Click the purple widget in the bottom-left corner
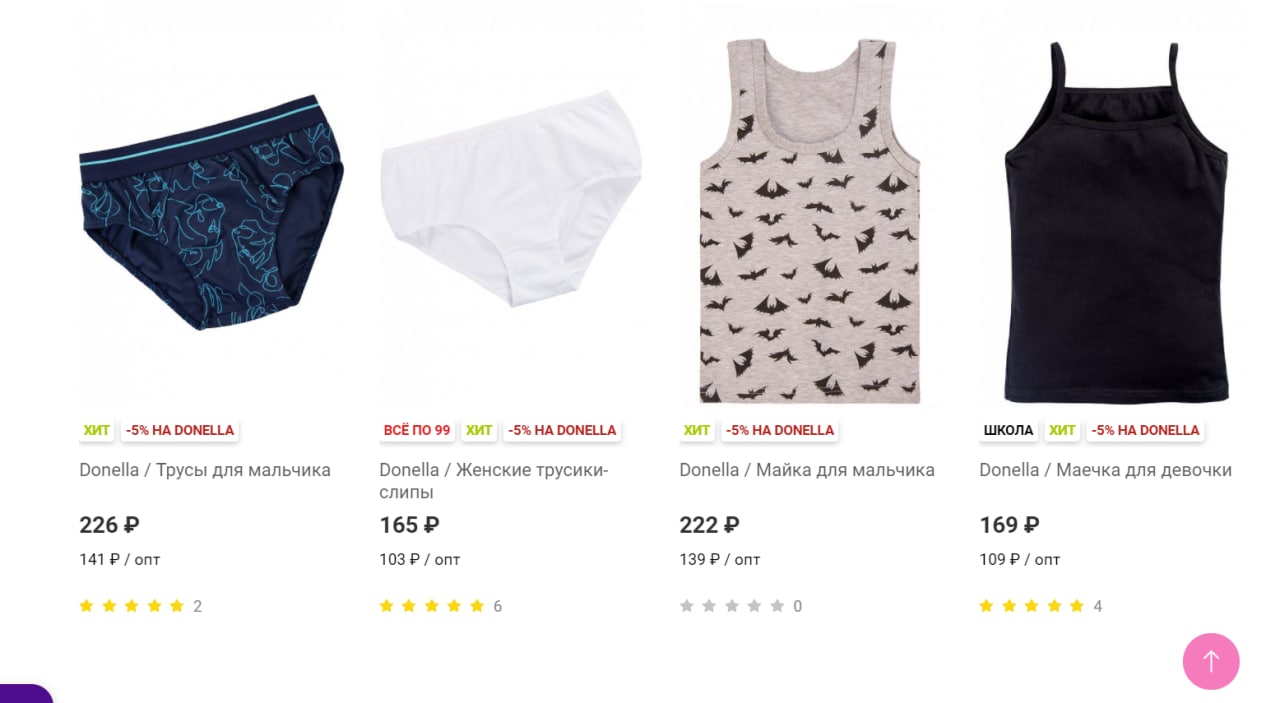The image size is (1280, 703). pos(26,693)
